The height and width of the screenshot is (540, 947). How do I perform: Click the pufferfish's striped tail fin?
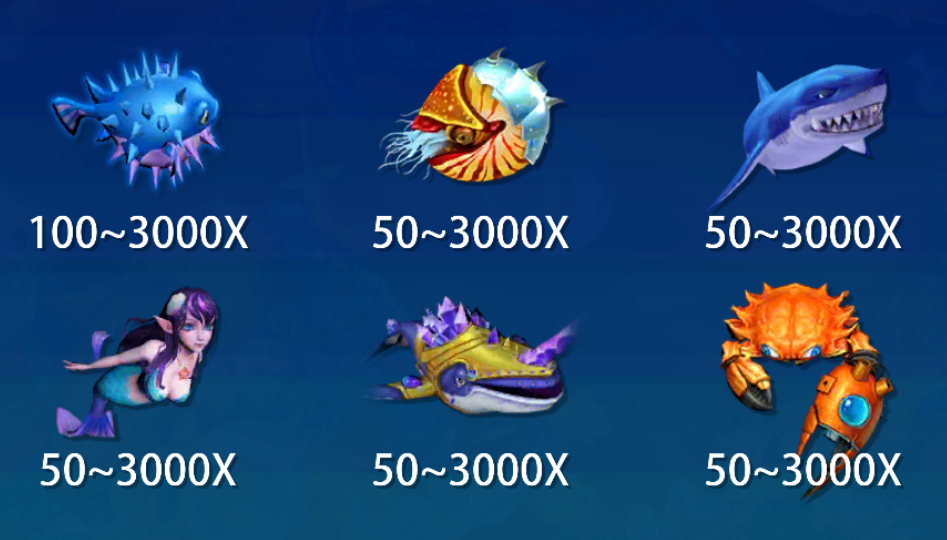pos(68,116)
